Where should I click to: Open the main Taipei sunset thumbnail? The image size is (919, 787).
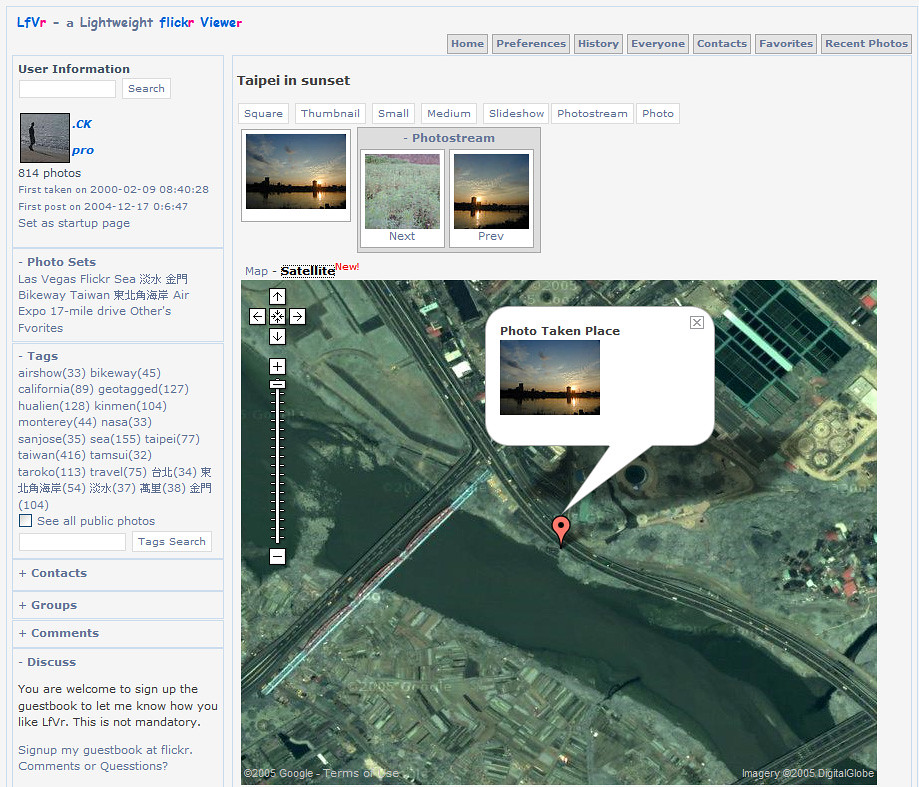point(296,171)
